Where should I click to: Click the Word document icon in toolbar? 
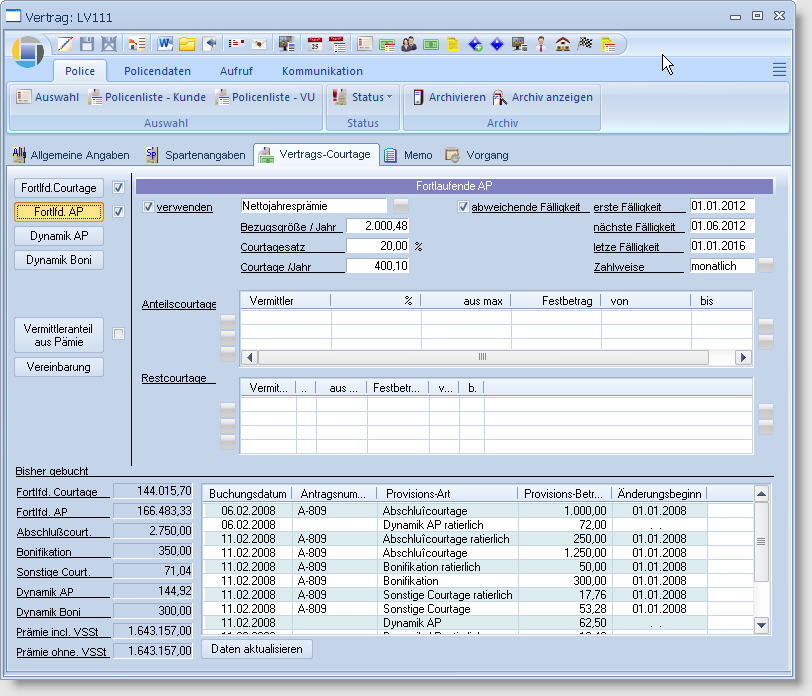point(165,44)
